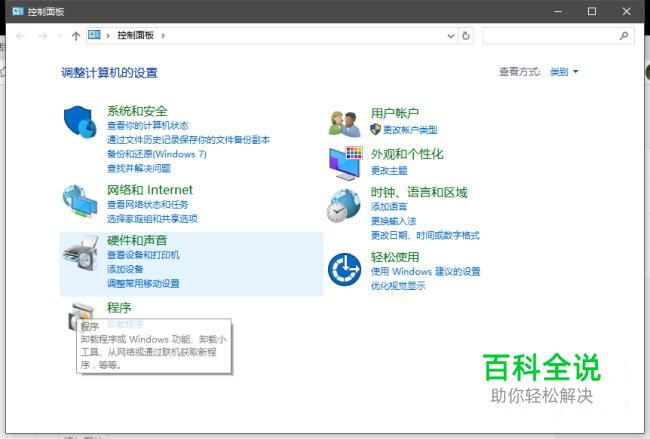Open the Clock, Language and Region icon
The width and height of the screenshot is (650, 439).
pyautogui.click(x=344, y=206)
